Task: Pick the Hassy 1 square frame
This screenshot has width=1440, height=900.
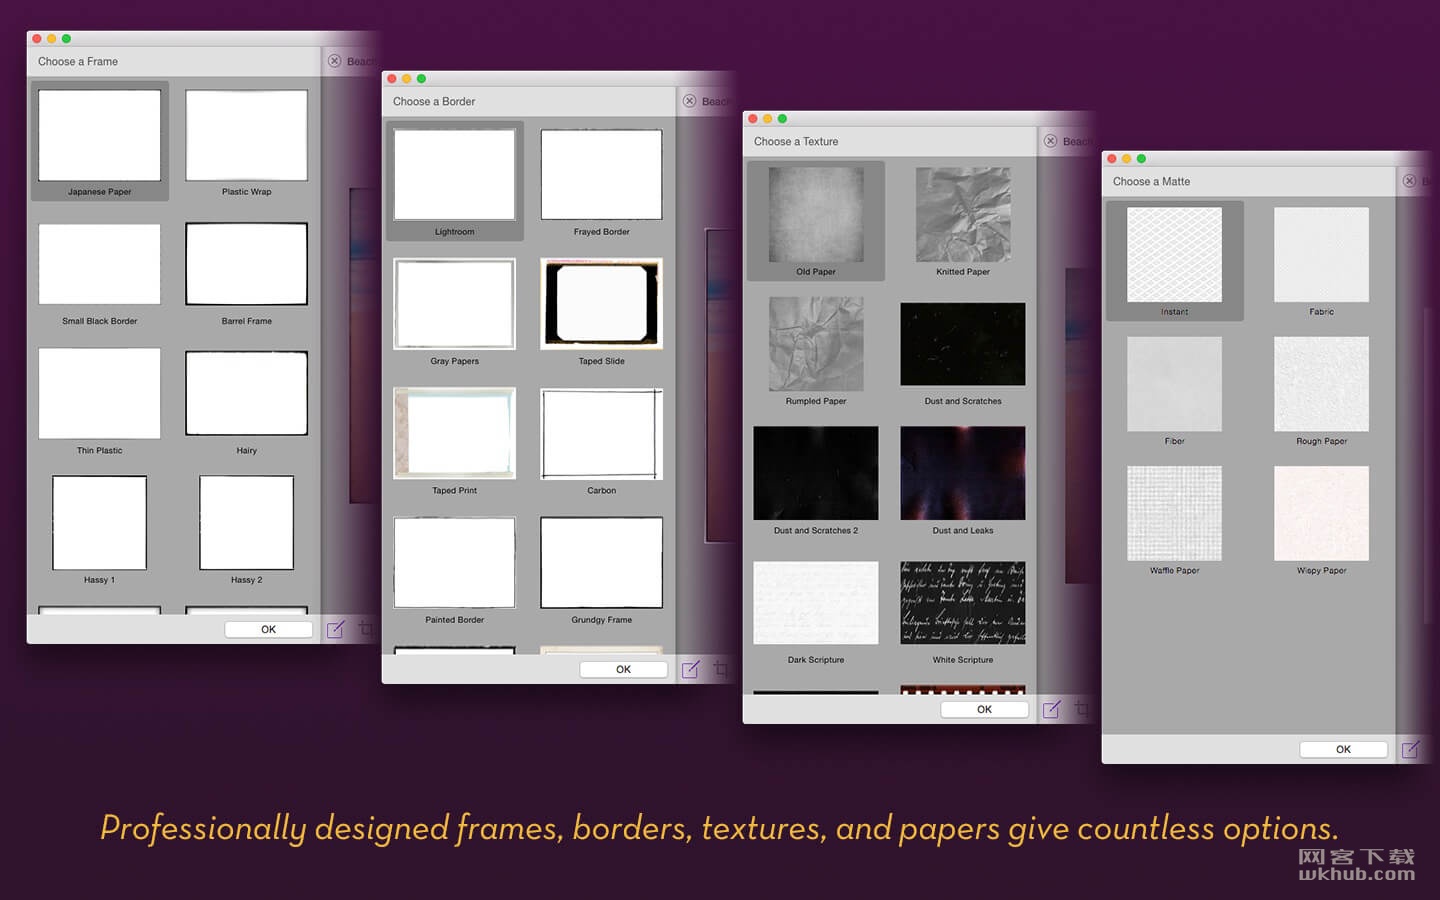Action: tap(99, 523)
